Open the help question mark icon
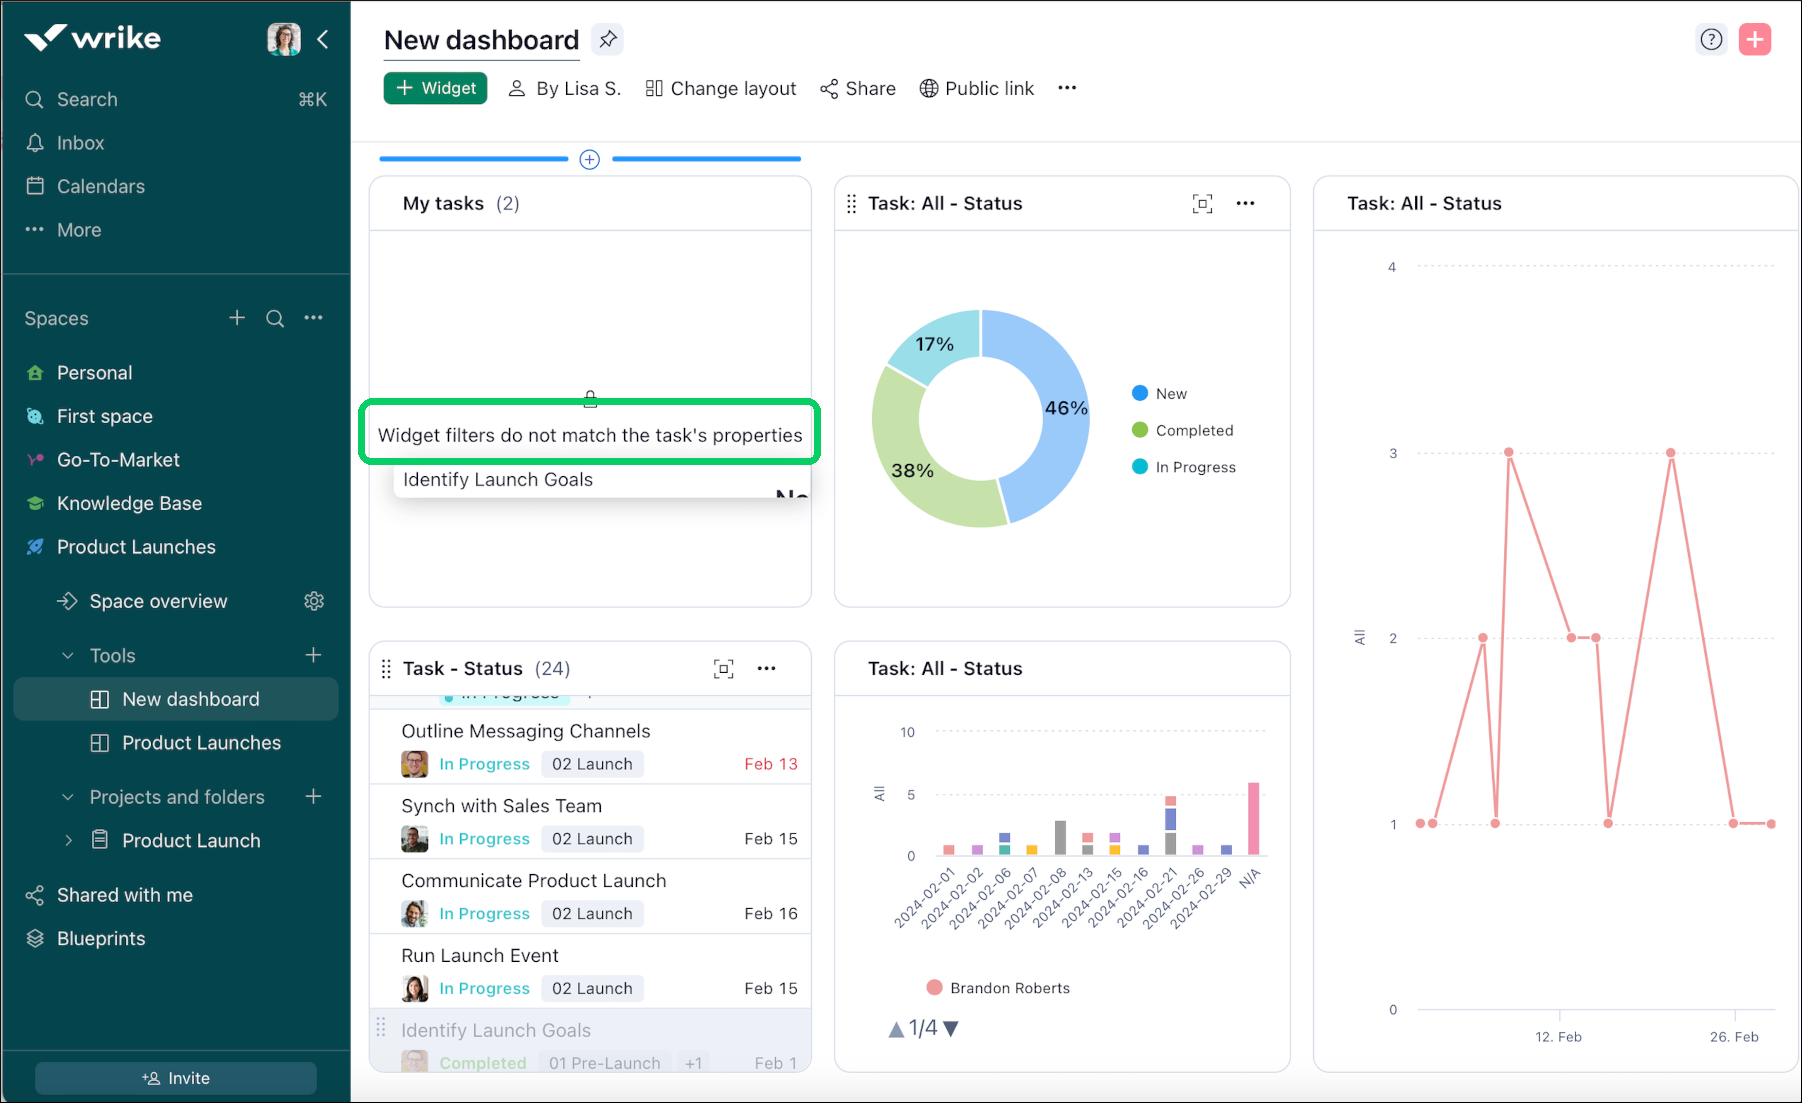 1711,40
